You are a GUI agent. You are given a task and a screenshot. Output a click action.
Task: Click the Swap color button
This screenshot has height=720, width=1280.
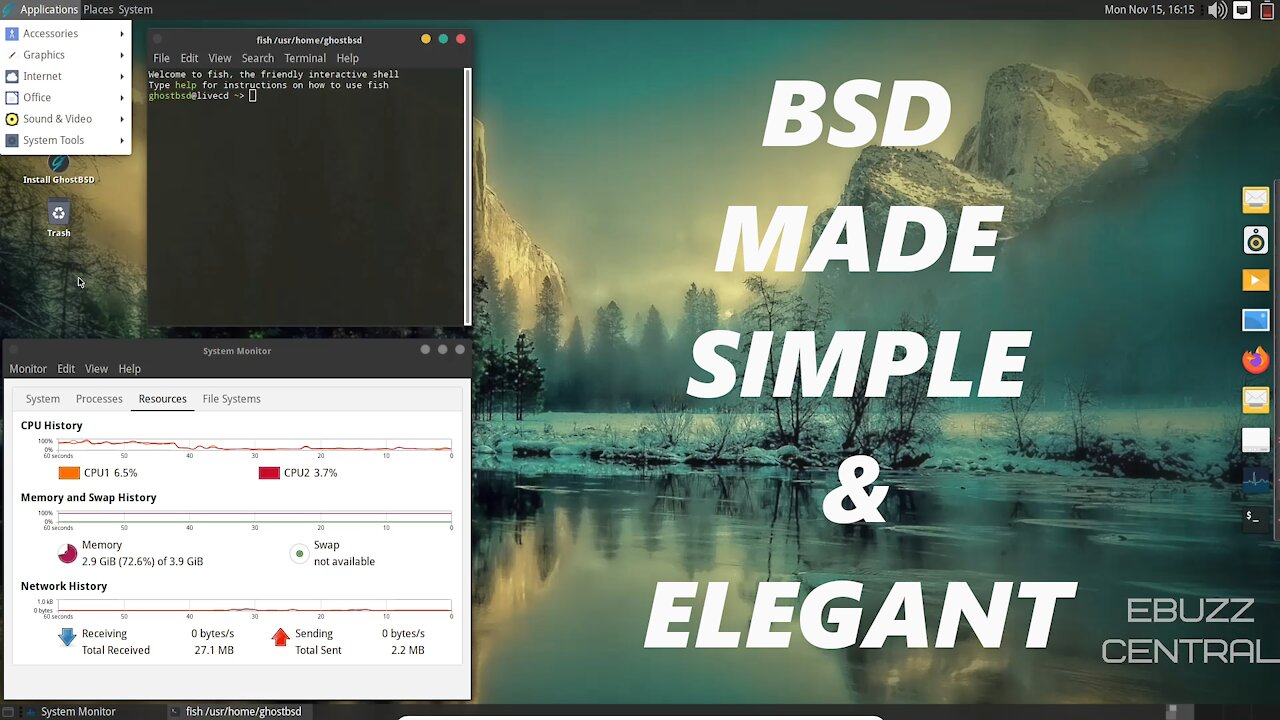[x=299, y=553]
